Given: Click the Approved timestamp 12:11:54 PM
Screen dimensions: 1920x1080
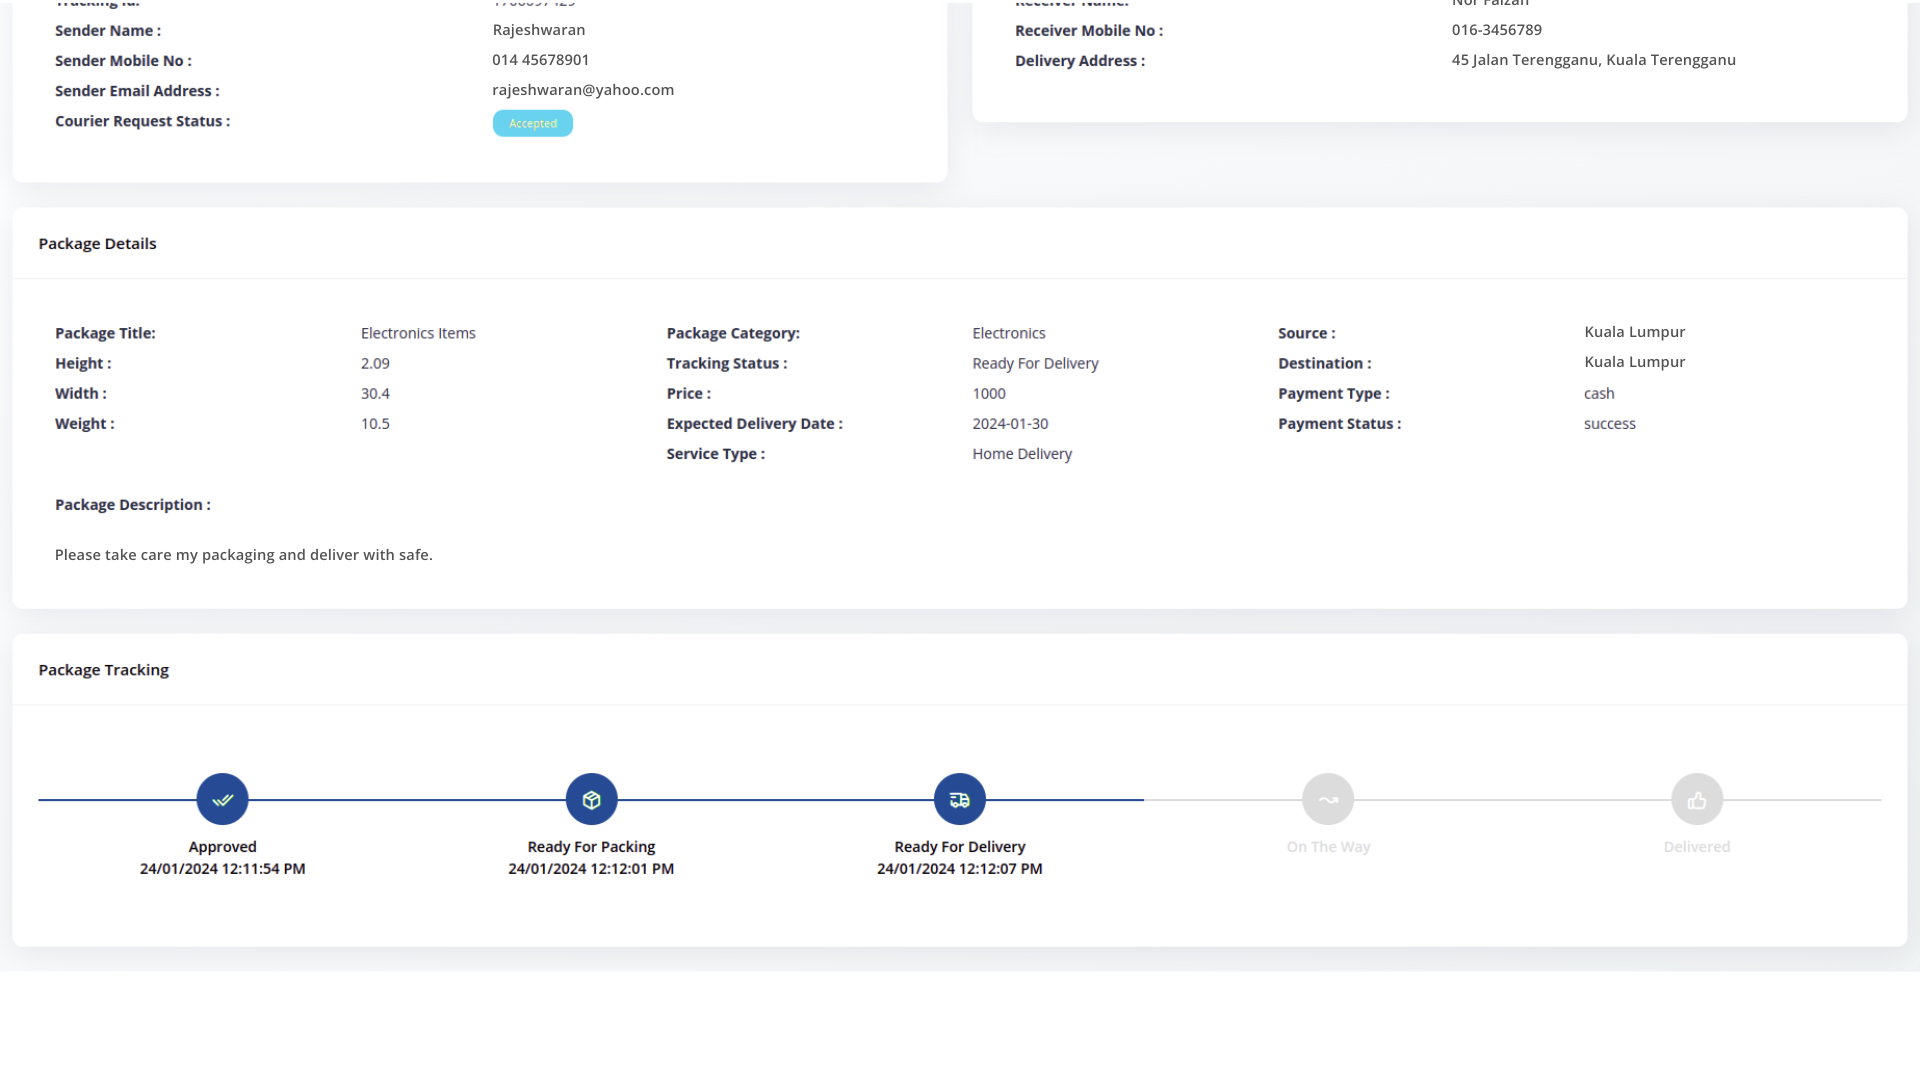Looking at the screenshot, I should tap(222, 869).
